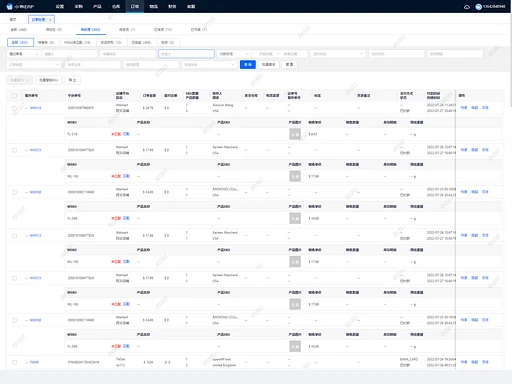
Task: Click the blue-outlined focused search input
Action: click(x=186, y=54)
